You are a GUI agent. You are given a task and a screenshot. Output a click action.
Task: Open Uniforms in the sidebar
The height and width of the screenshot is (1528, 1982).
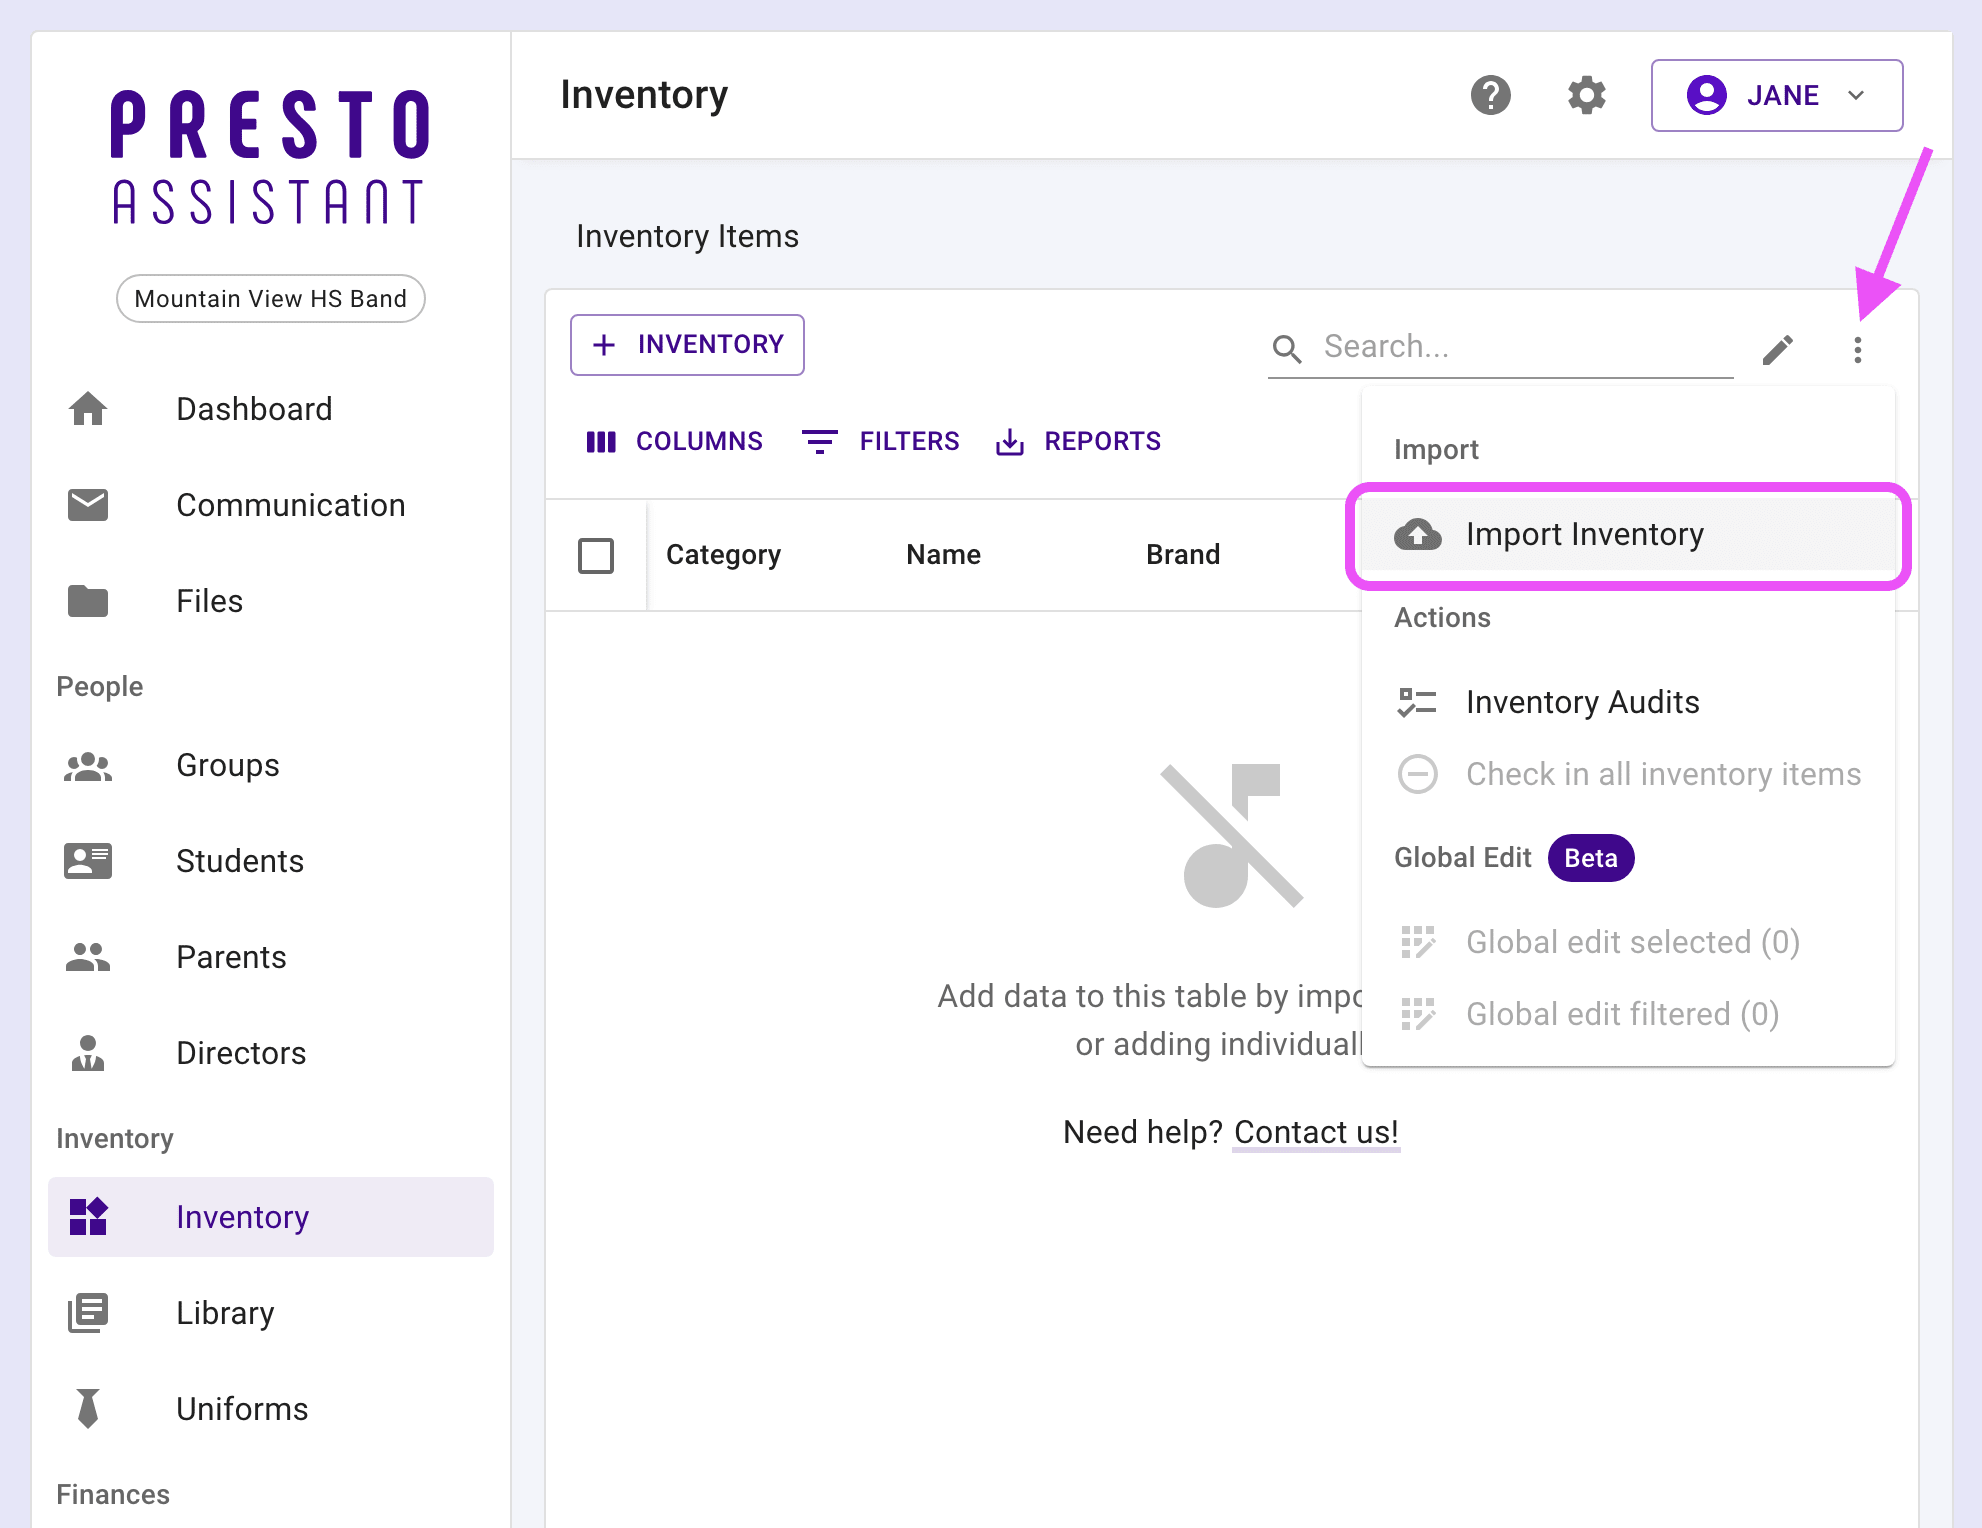click(x=241, y=1409)
